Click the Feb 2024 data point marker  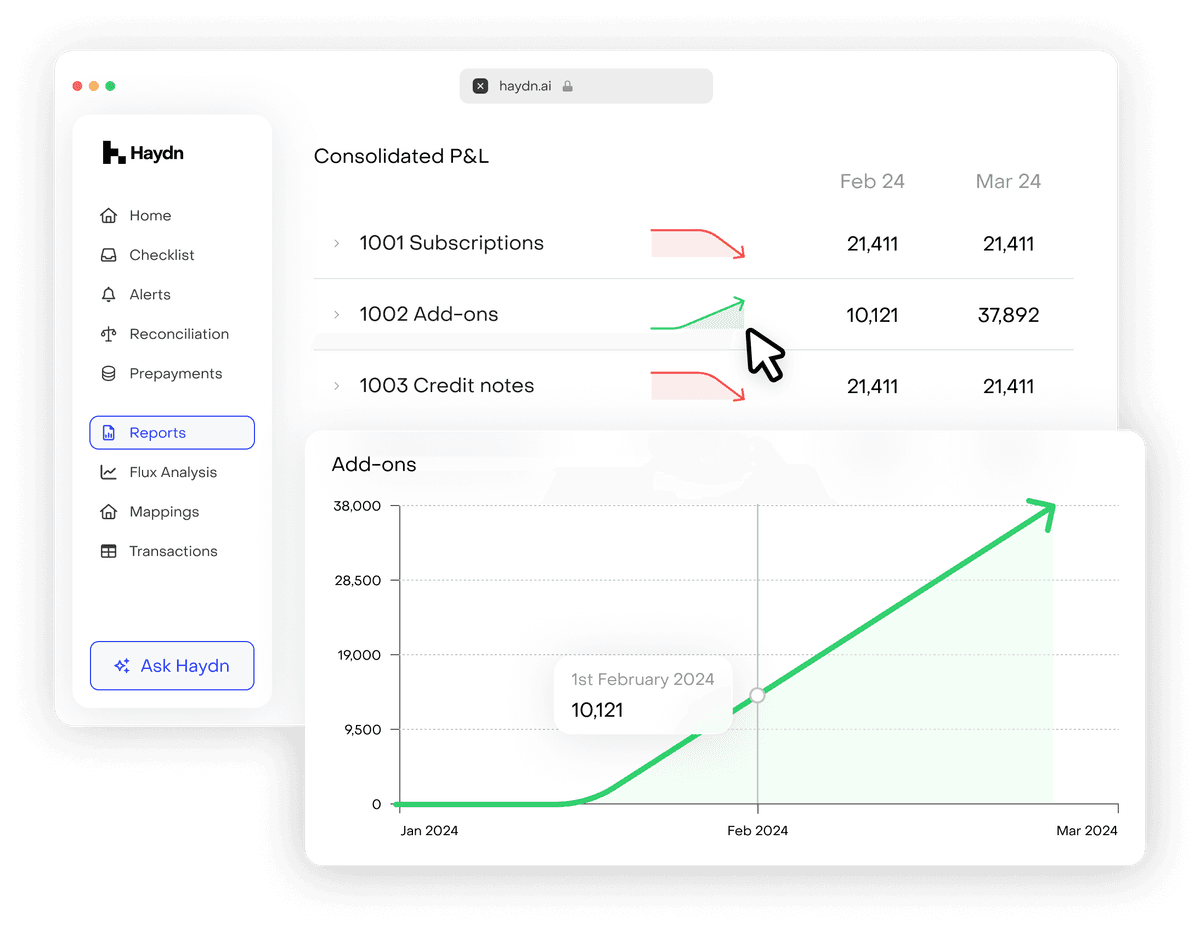(757, 695)
